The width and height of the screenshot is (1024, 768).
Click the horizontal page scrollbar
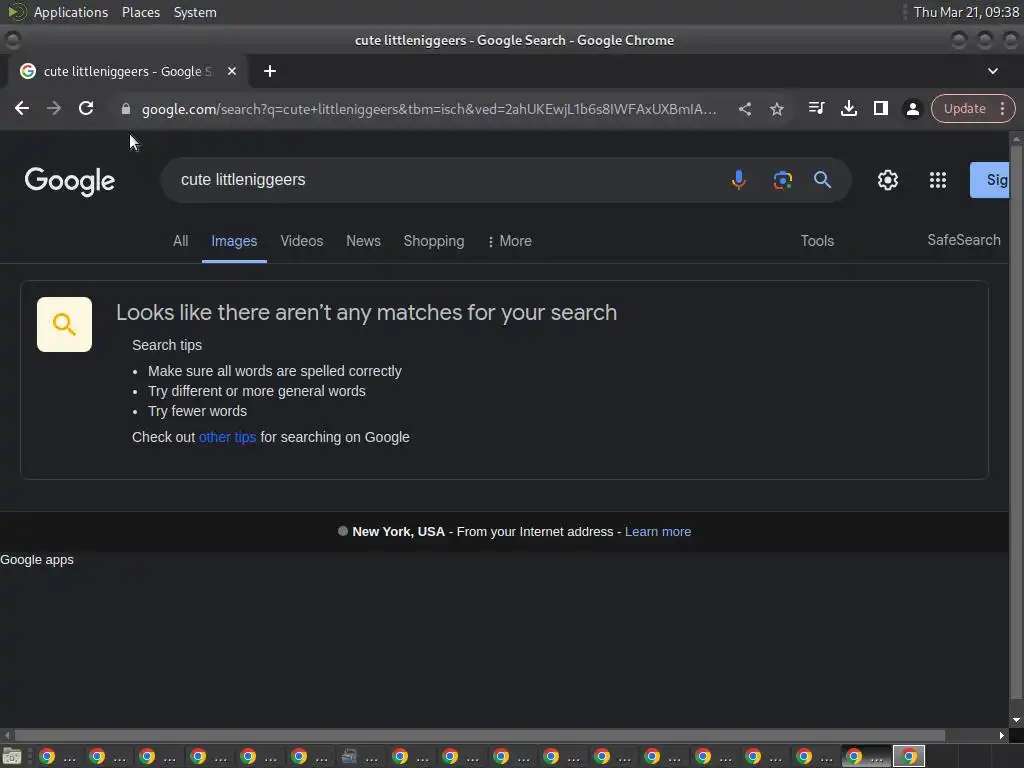[480, 735]
